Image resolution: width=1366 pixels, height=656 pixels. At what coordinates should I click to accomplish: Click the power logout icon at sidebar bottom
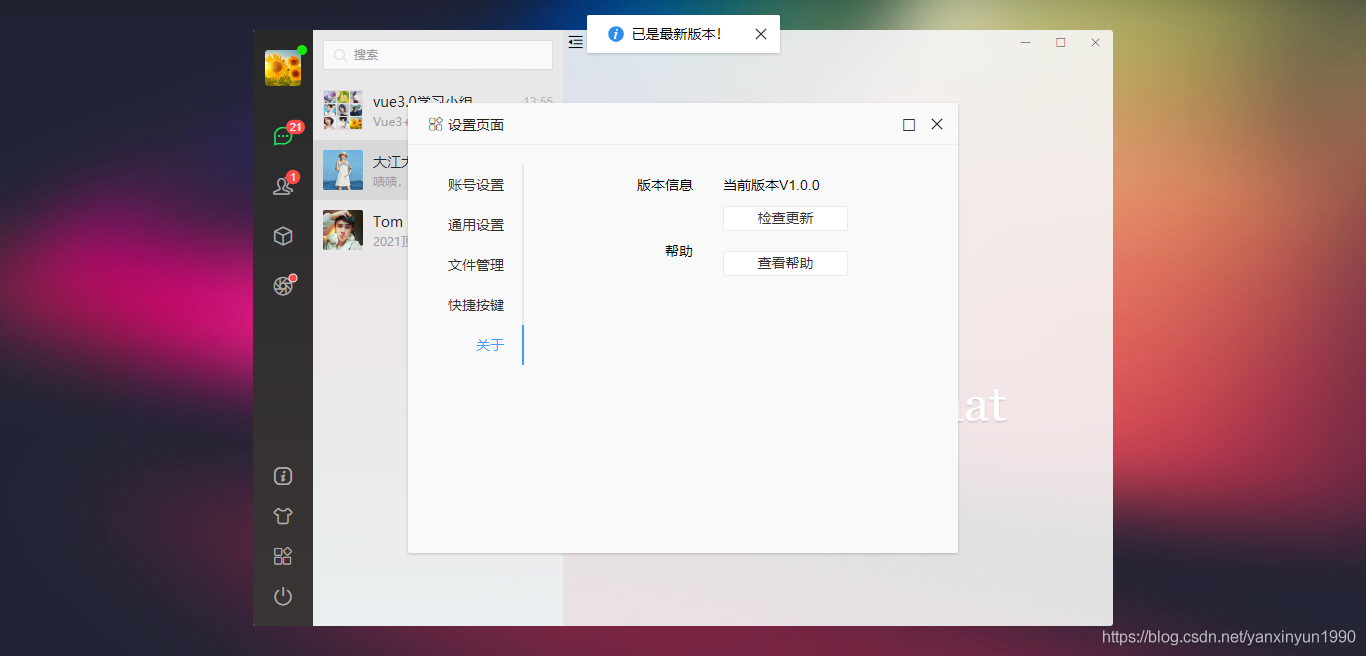(283, 596)
